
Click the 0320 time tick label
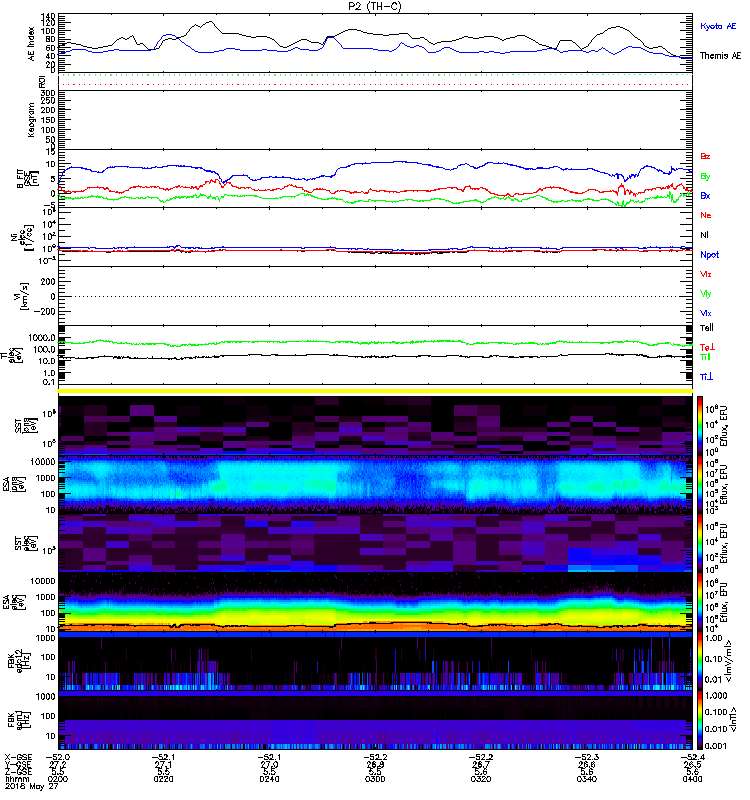tap(481, 779)
